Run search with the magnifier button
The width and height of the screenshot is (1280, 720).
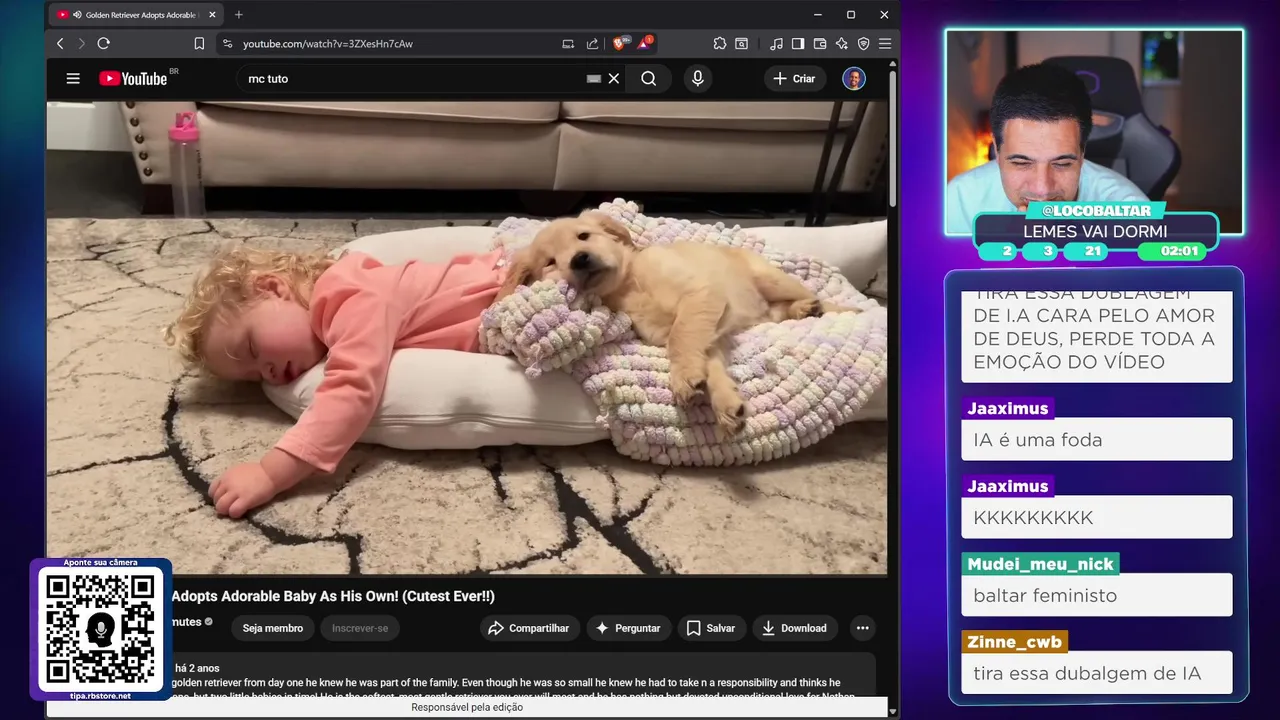(649, 79)
